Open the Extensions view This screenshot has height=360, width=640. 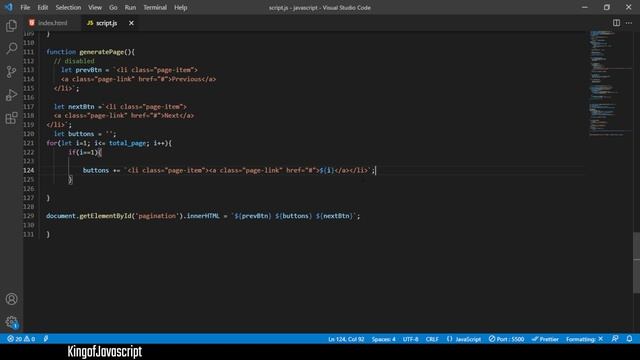pyautogui.click(x=11, y=118)
